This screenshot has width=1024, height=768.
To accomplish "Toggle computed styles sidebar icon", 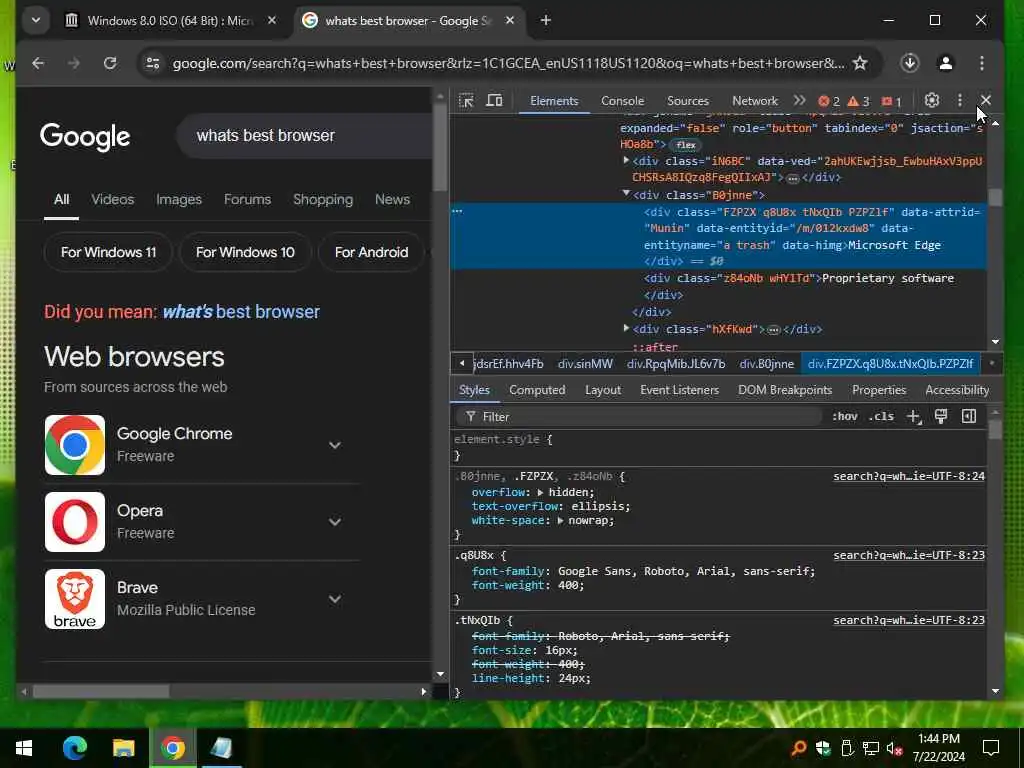I will (x=969, y=417).
